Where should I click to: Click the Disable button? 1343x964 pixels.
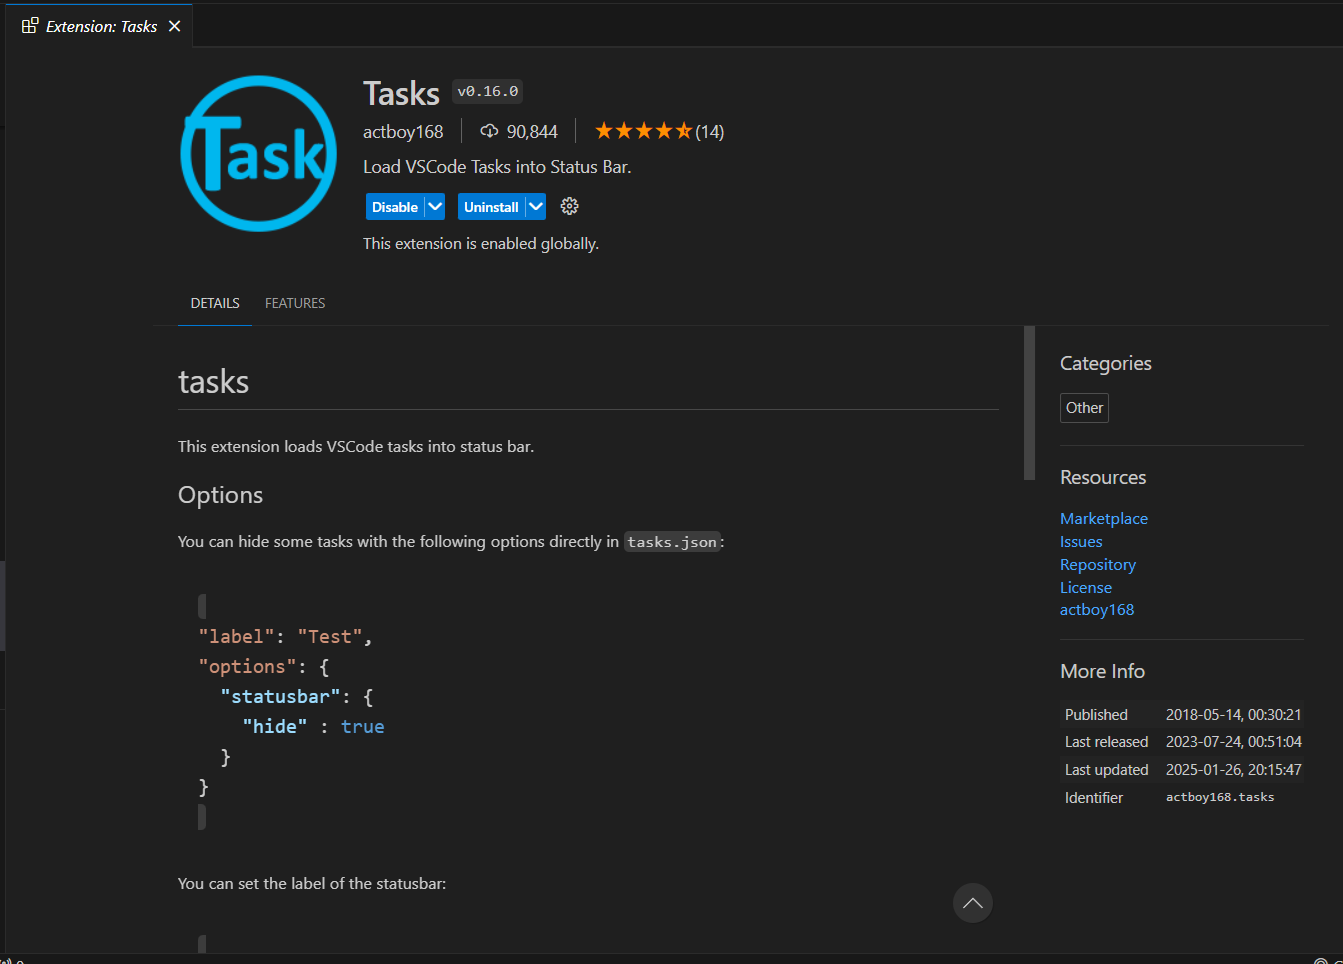tap(395, 207)
